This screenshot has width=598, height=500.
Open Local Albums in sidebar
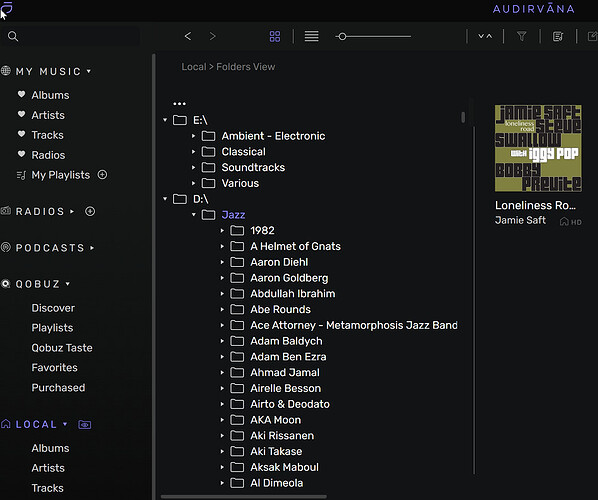(50, 448)
